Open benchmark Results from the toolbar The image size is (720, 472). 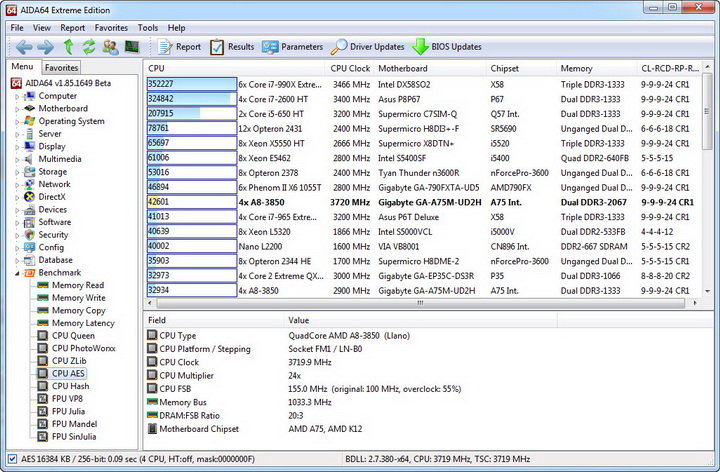(x=232, y=47)
